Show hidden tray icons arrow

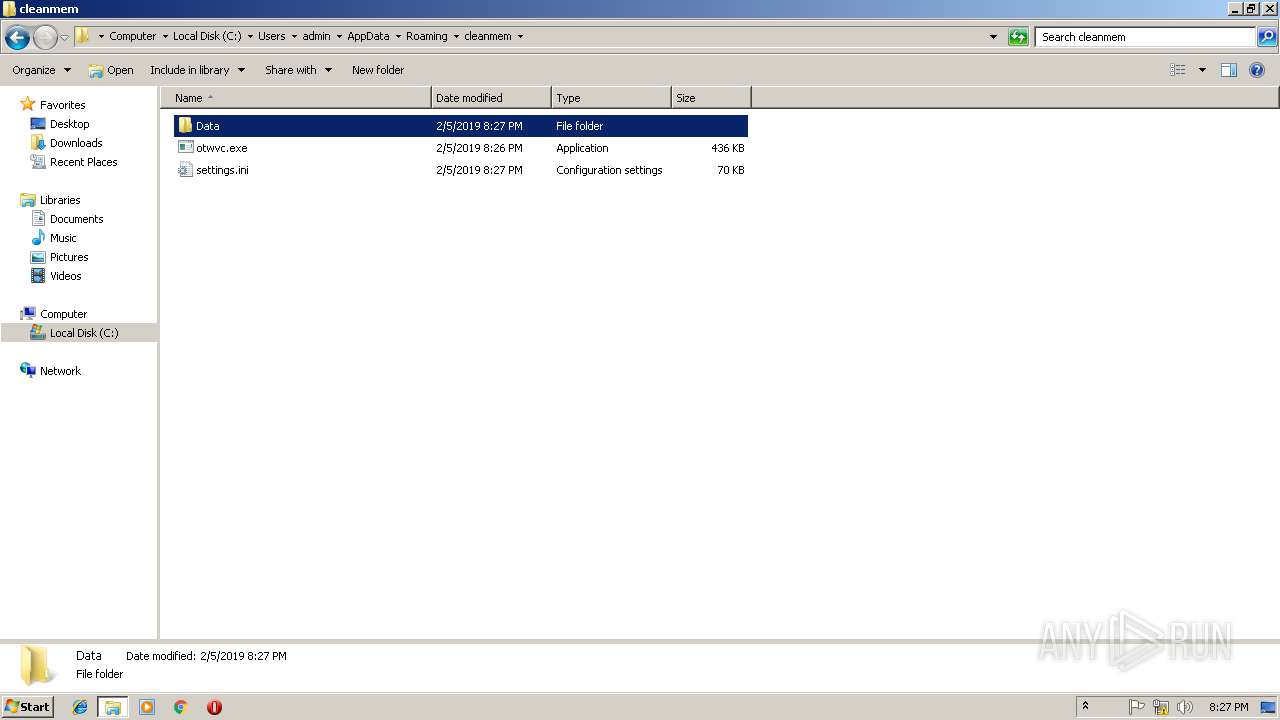pyautogui.click(x=1085, y=706)
